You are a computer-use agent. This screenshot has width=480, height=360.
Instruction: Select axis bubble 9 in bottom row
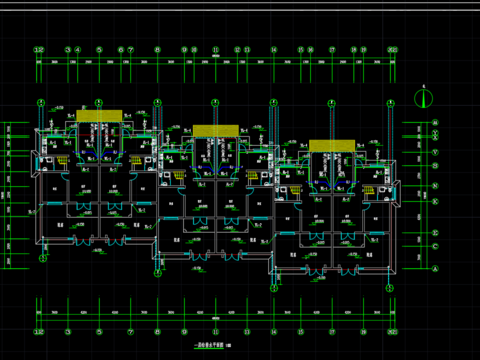click(184, 332)
